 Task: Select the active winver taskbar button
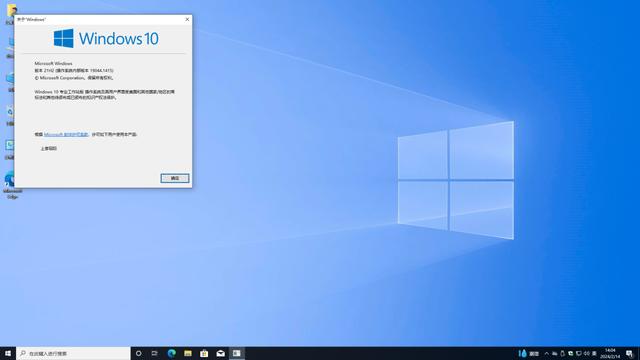[x=237, y=353]
